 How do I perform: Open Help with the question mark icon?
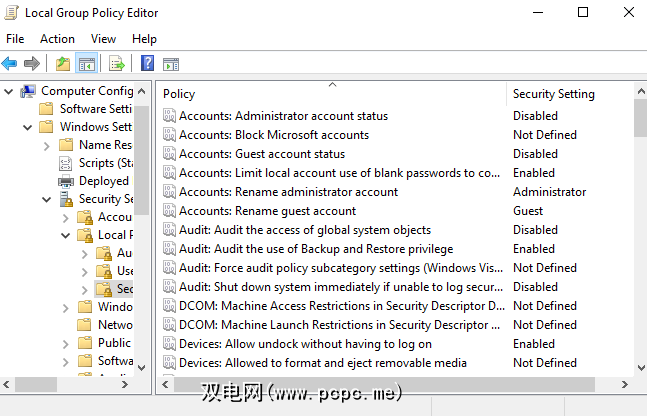click(x=147, y=64)
